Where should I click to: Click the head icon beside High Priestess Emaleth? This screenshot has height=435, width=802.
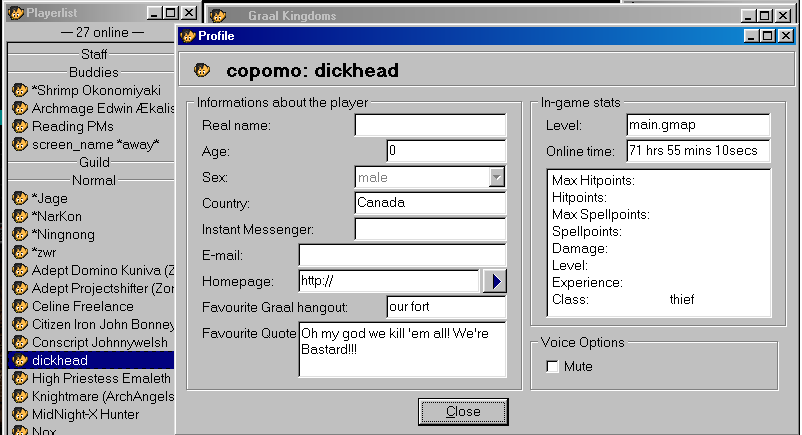(x=19, y=378)
